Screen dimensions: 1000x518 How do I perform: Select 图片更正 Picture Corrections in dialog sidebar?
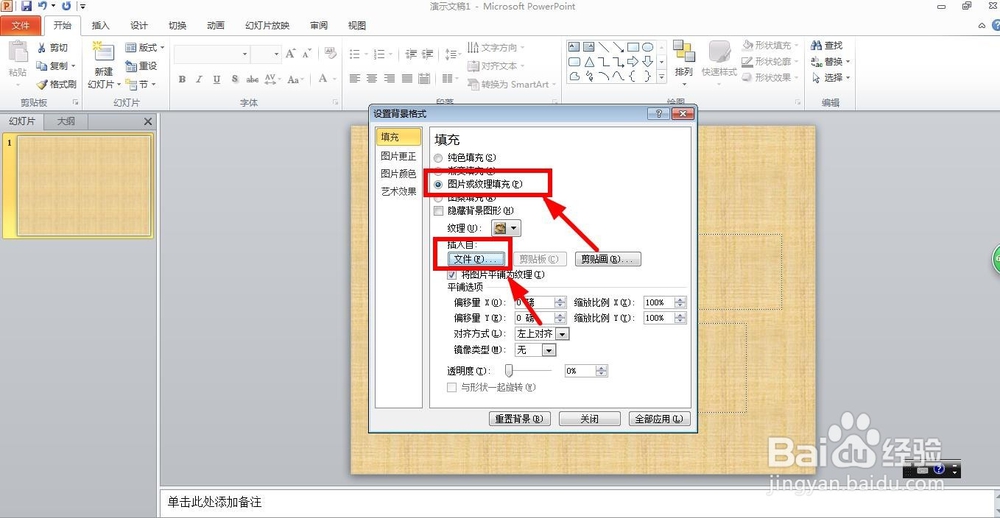399,156
